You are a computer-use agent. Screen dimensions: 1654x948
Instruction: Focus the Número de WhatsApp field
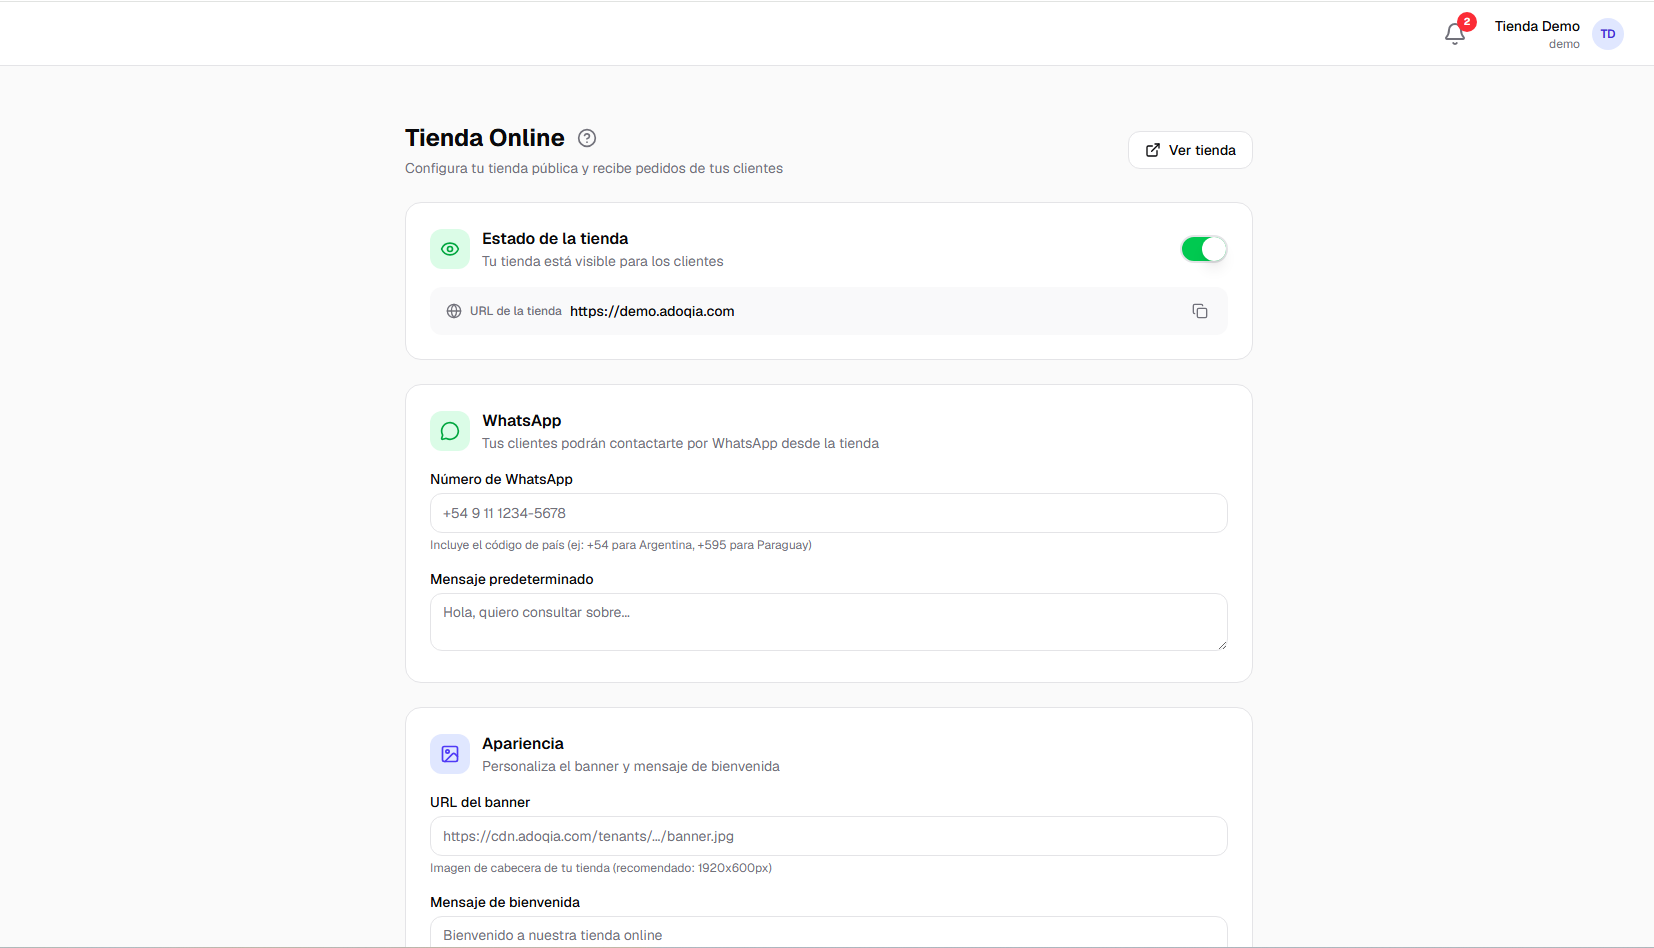pyautogui.click(x=829, y=513)
